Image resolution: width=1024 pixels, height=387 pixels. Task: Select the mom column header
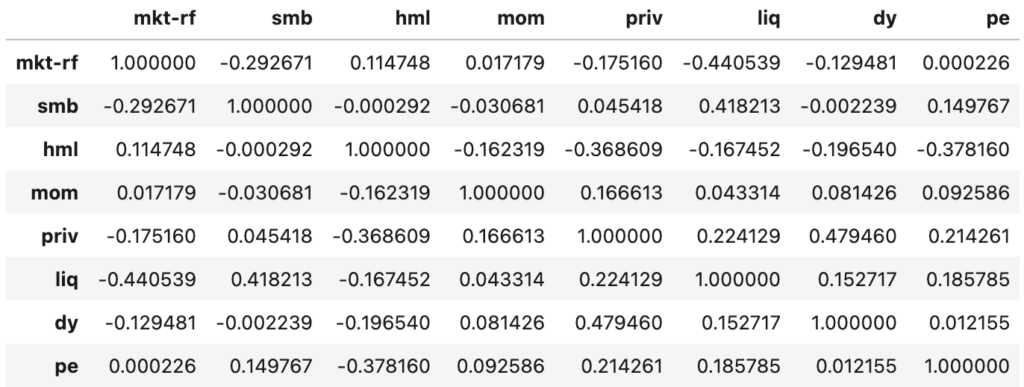point(520,18)
